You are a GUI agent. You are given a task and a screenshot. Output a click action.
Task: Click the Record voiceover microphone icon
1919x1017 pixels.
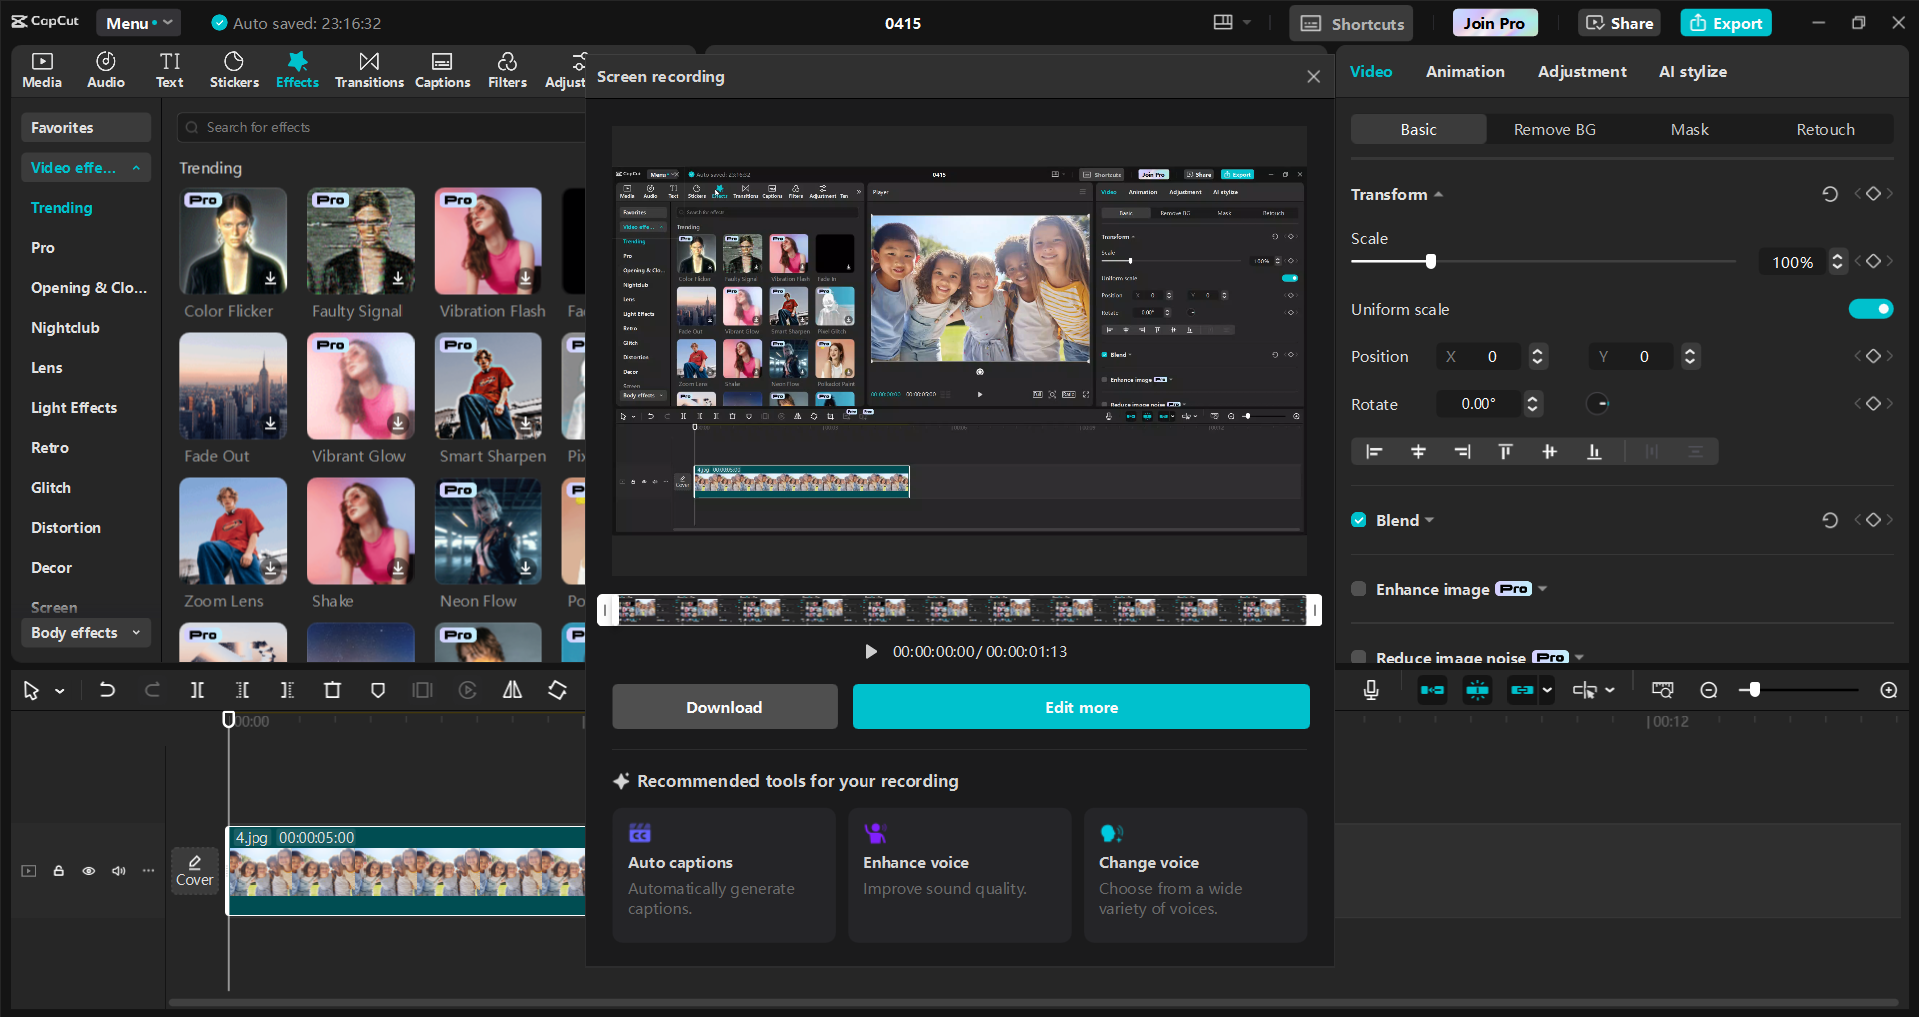coord(1370,689)
